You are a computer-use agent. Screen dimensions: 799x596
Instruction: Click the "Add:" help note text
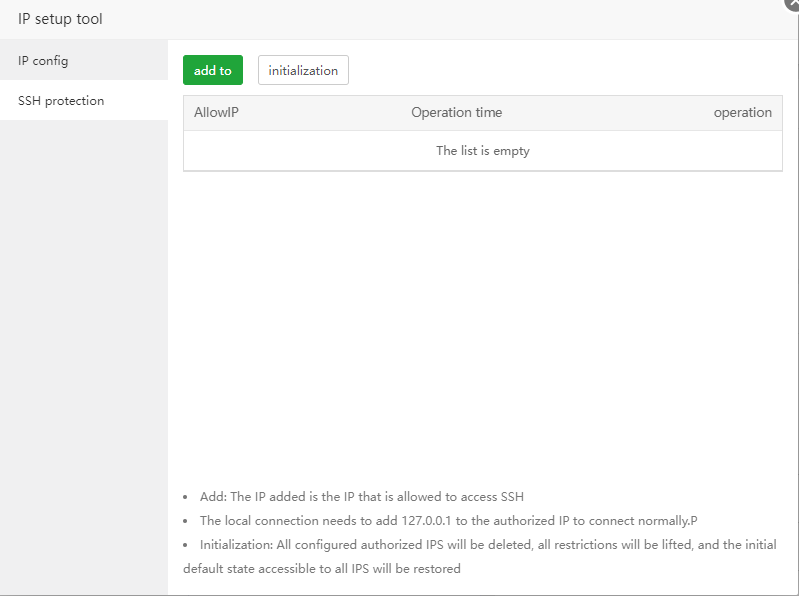click(361, 497)
